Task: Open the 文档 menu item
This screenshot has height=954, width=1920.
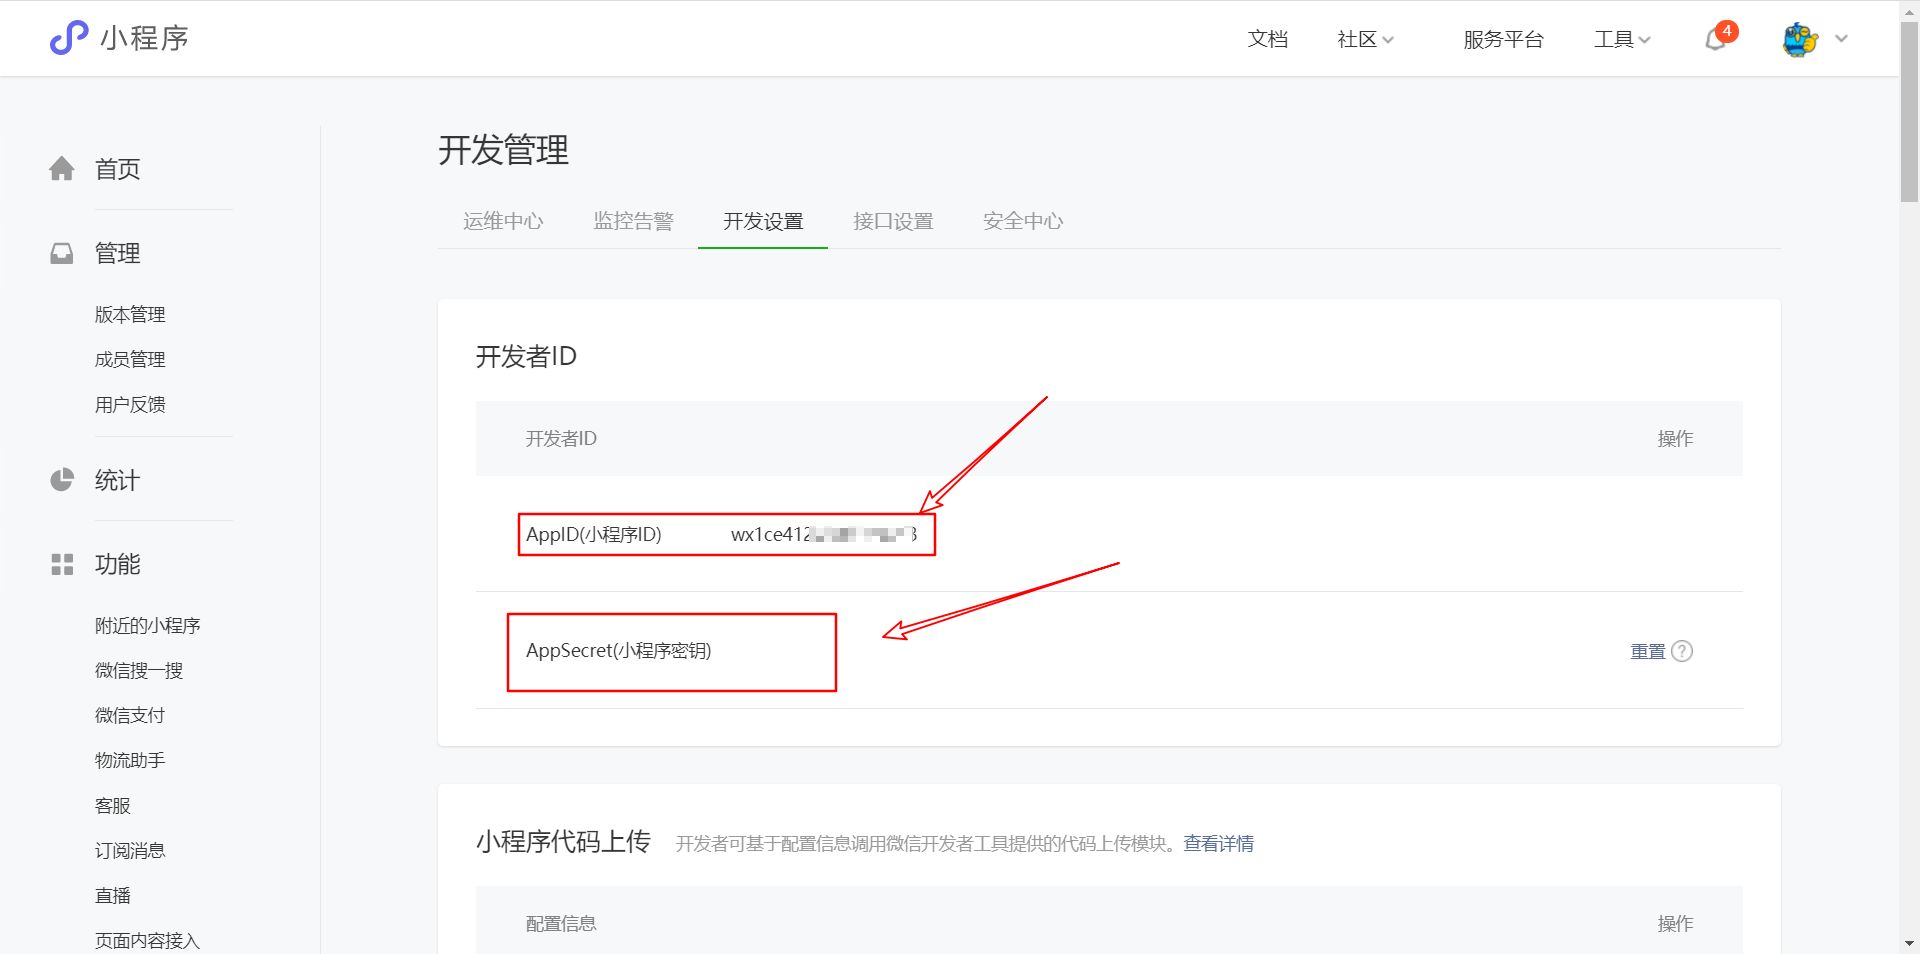Action: tap(1267, 39)
